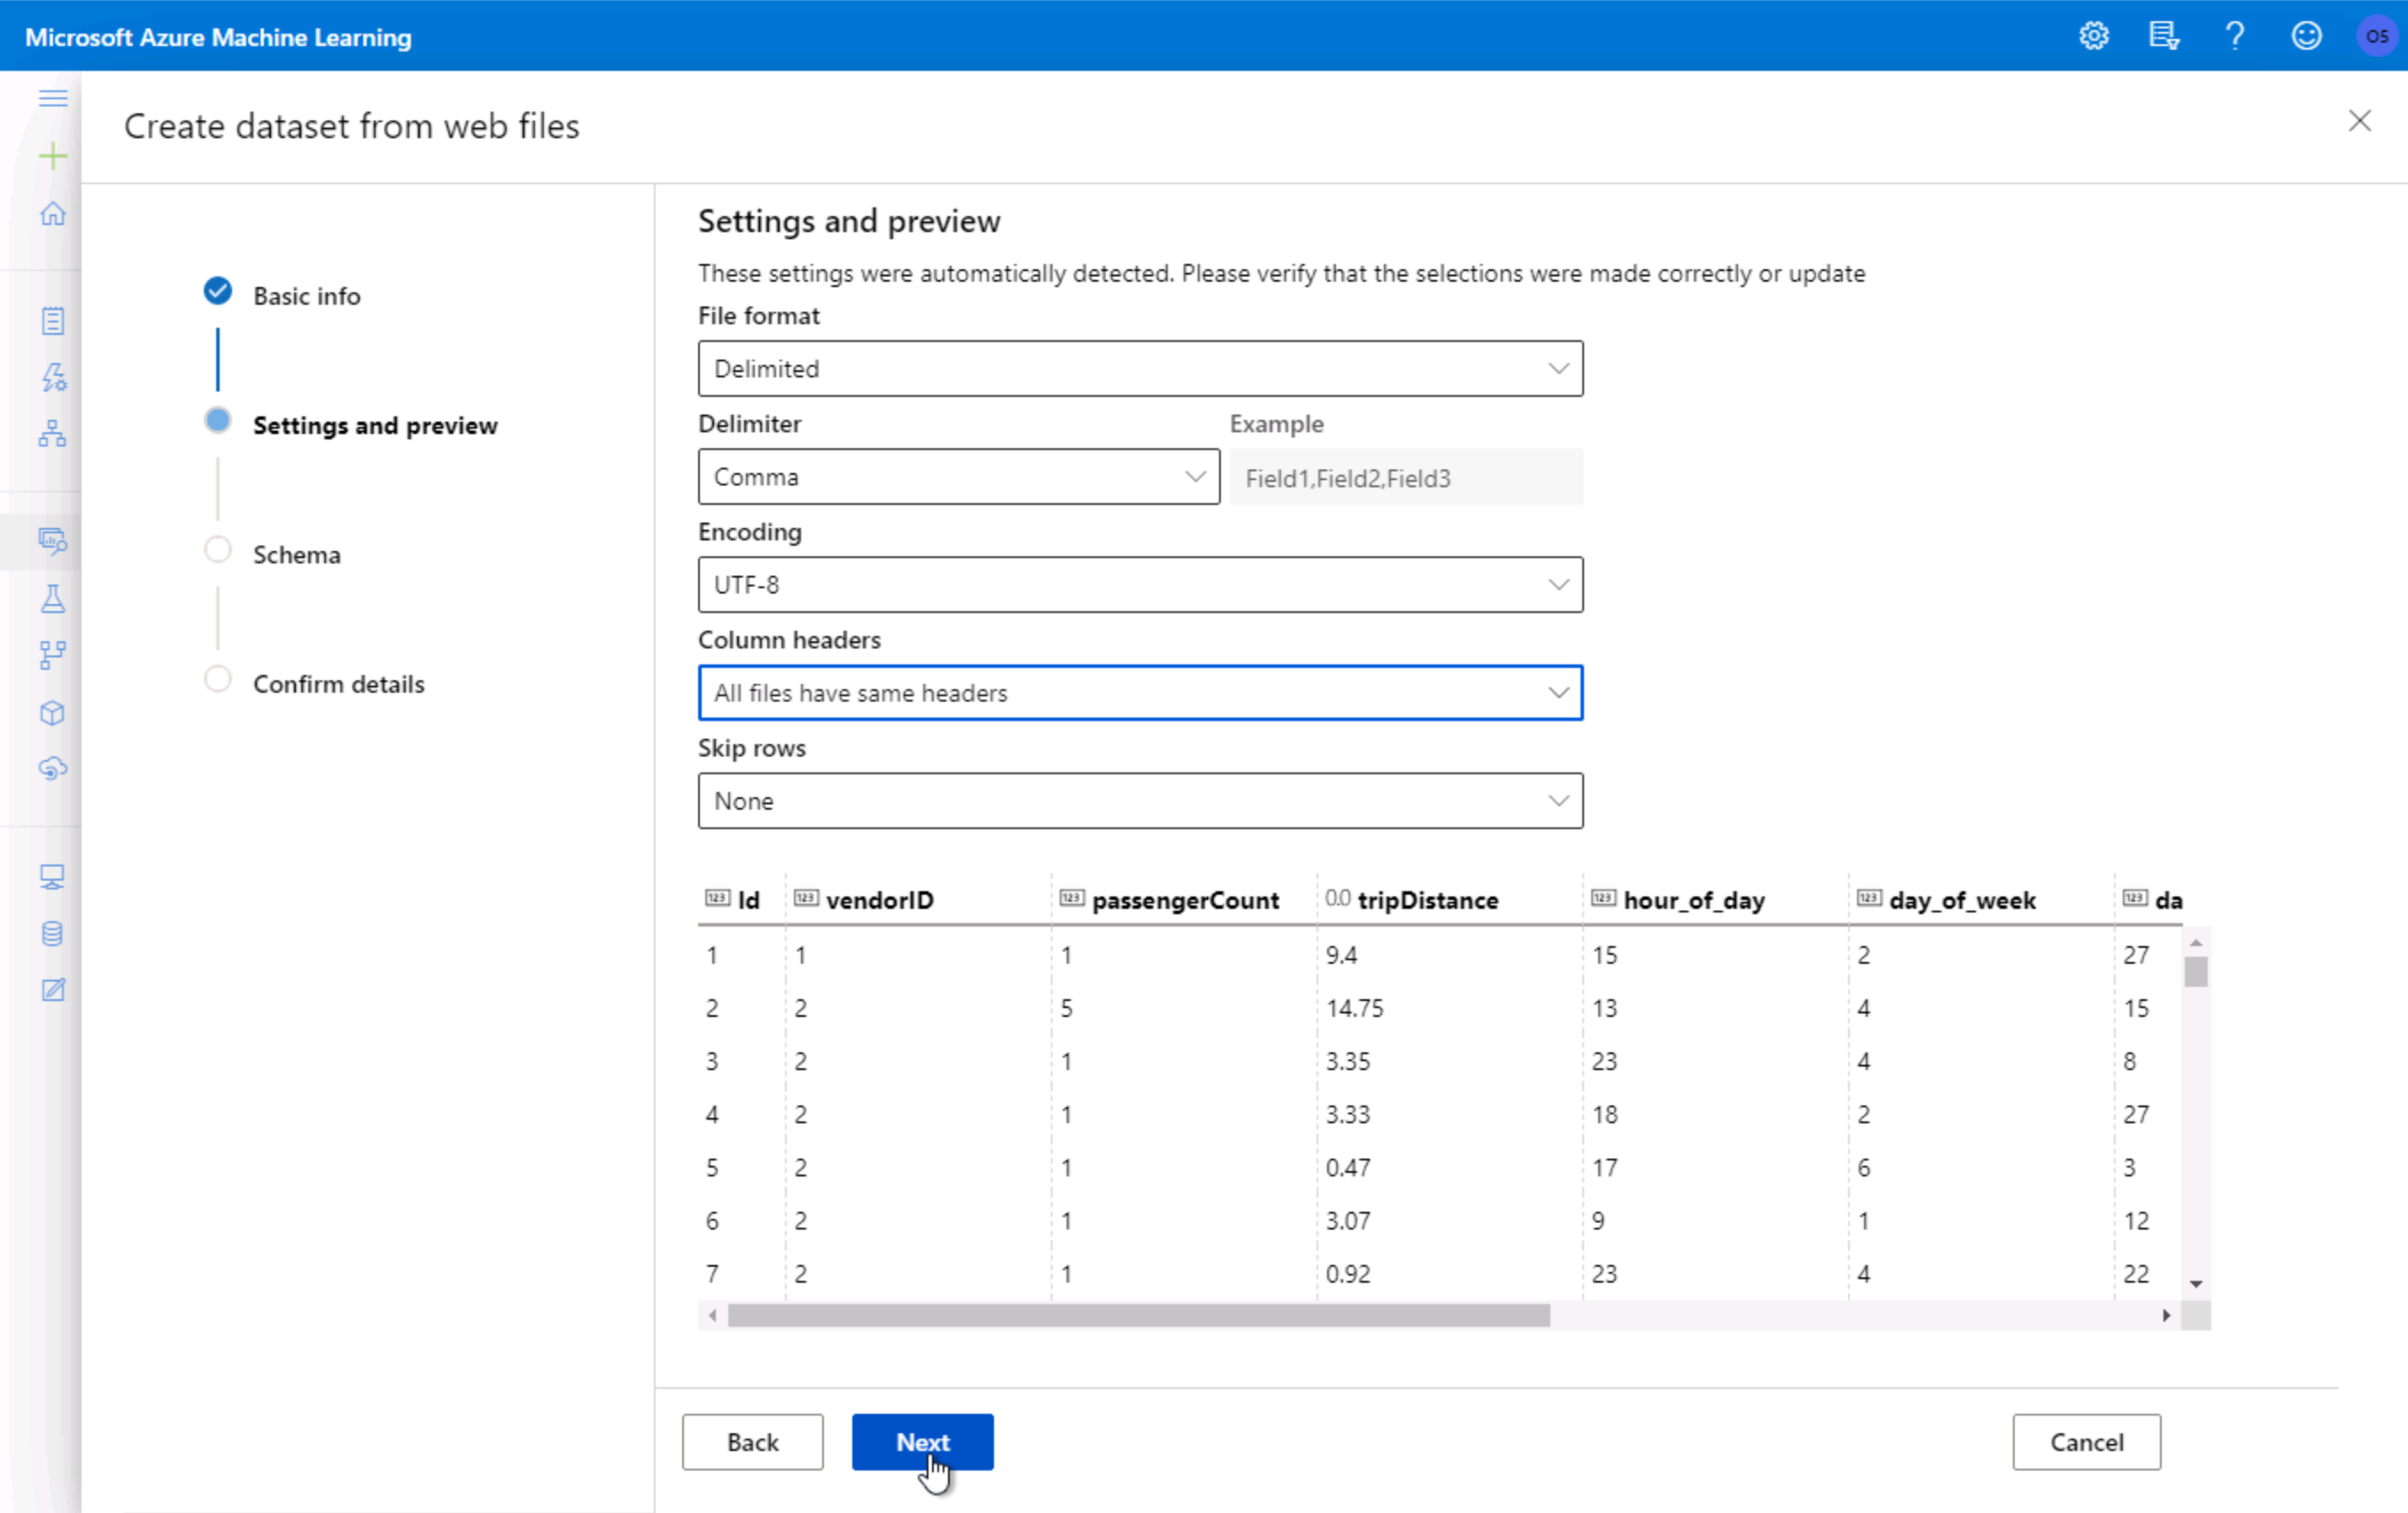
Task: Open the Skip rows dropdown
Action: pos(1140,801)
